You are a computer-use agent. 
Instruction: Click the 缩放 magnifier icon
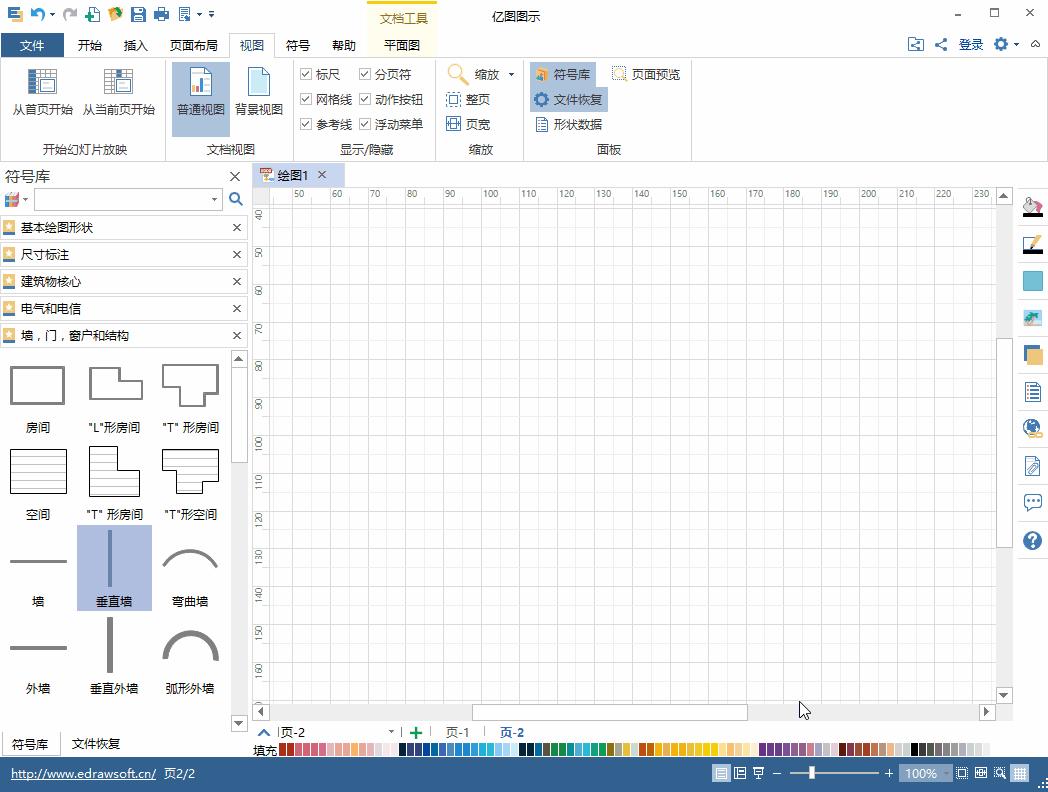click(458, 74)
